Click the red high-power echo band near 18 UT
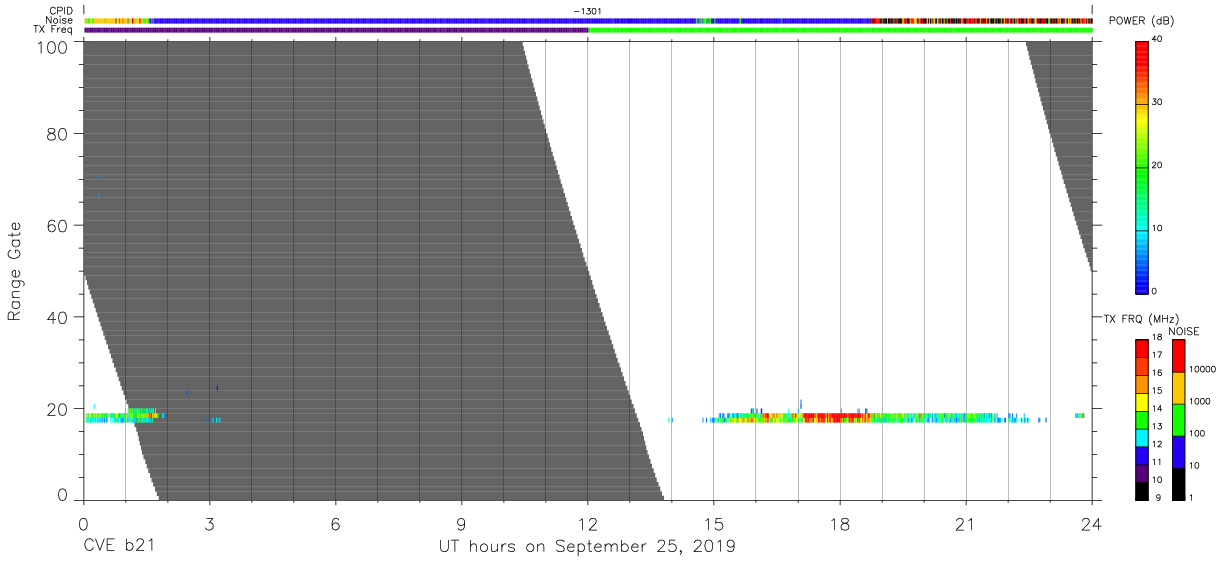This screenshot has height=567, width=1228. coord(835,416)
